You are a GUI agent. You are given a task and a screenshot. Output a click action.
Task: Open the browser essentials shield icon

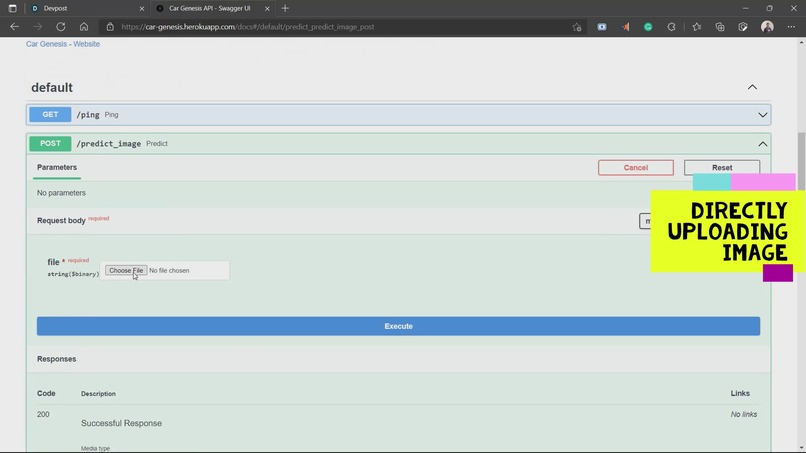click(743, 27)
